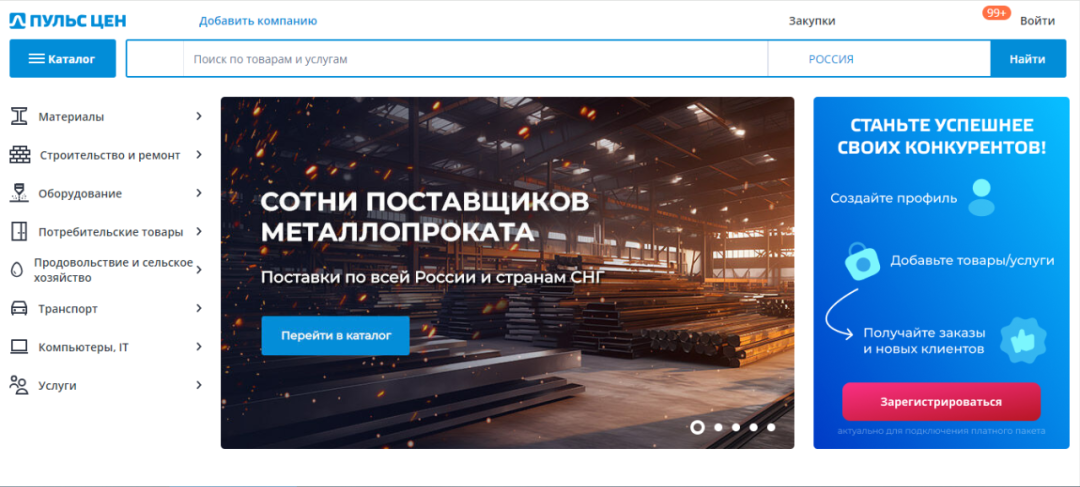The image size is (1080, 487).
Task: Expand the Материалы category chevron
Action: (198, 116)
